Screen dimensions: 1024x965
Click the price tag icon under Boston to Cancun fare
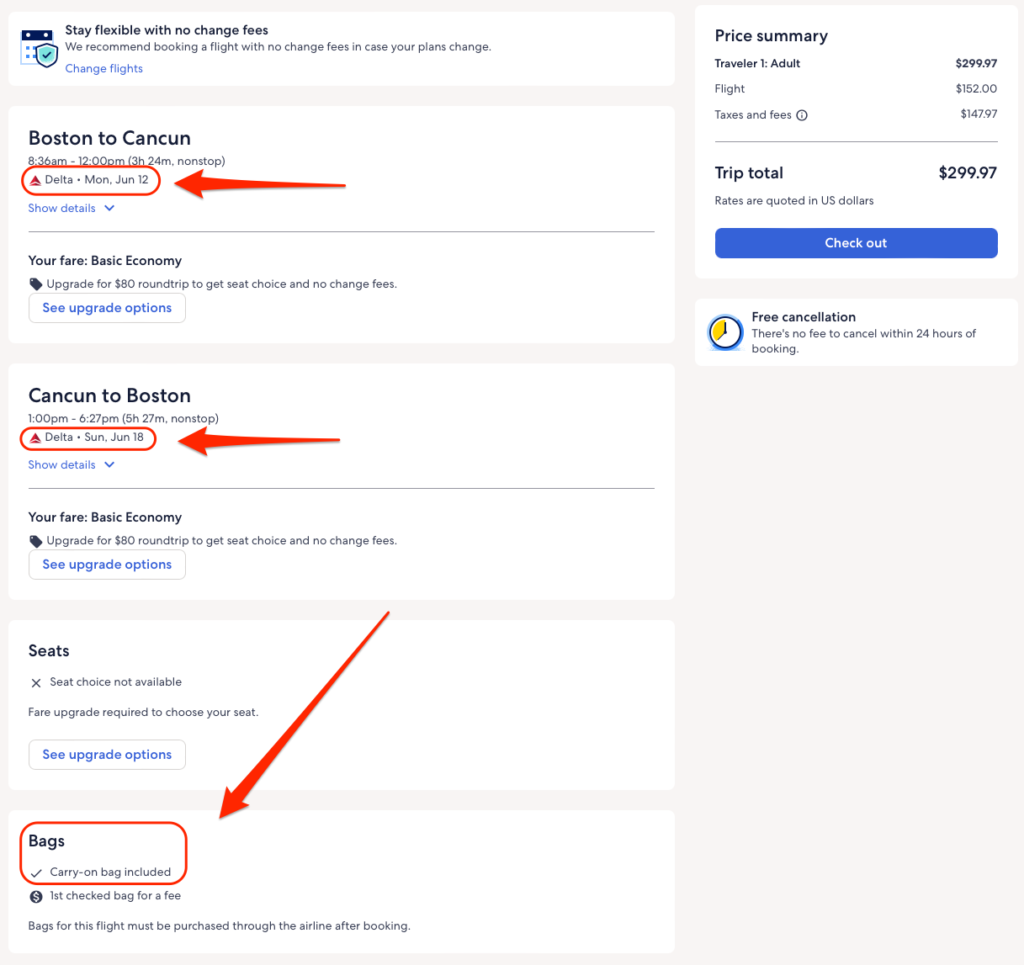click(36, 284)
